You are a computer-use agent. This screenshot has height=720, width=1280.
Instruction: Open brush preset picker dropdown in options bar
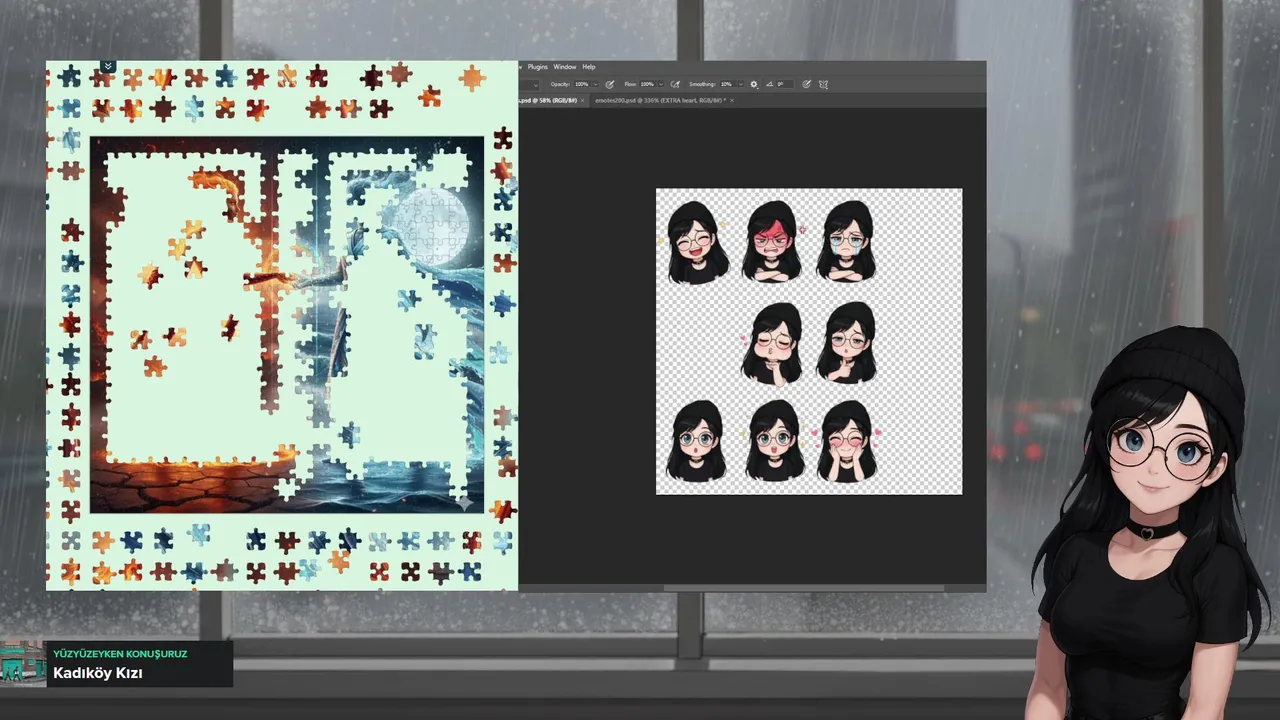tap(536, 85)
